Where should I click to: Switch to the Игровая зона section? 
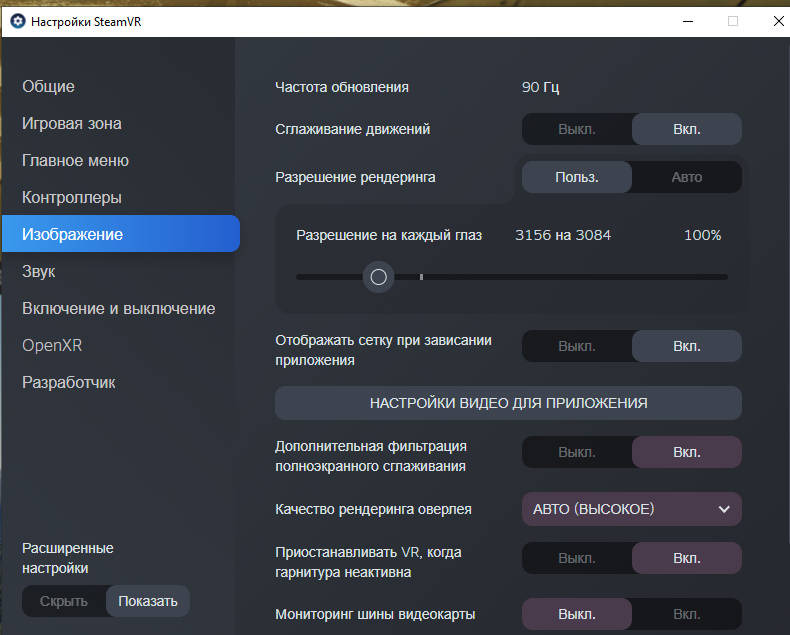click(72, 123)
